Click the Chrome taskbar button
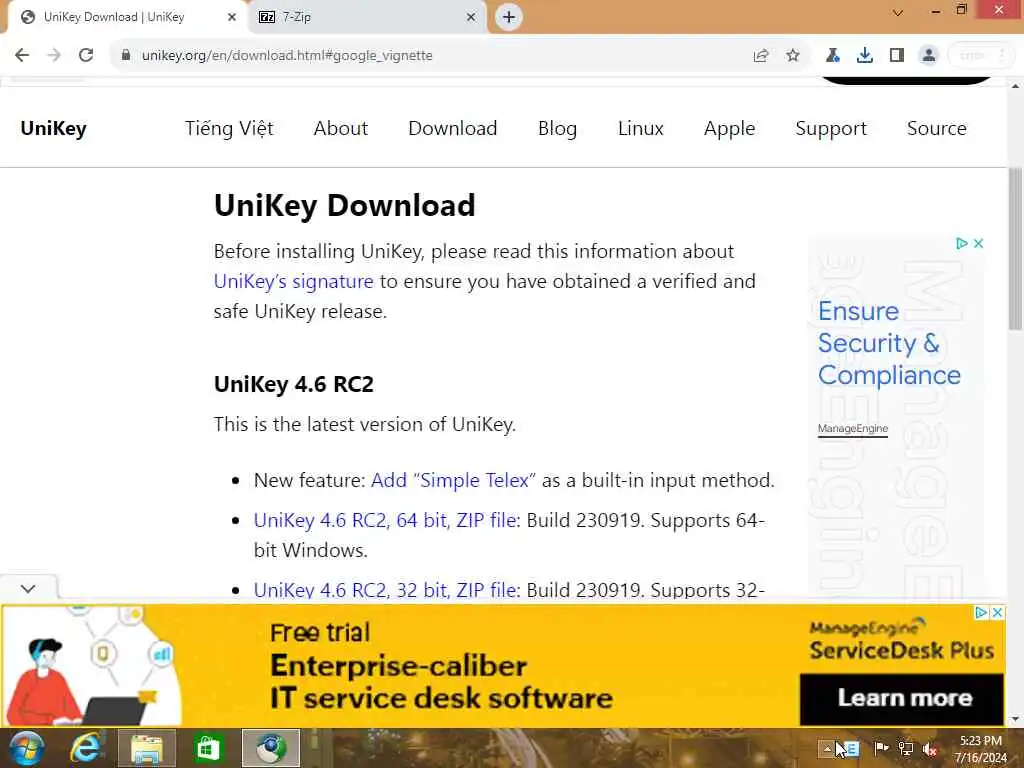 271,748
